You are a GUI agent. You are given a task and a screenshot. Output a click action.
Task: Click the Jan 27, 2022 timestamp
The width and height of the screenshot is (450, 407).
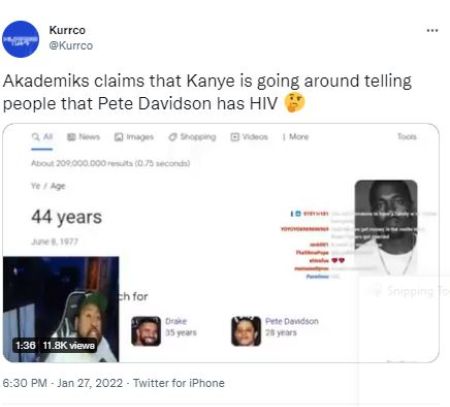click(90, 383)
